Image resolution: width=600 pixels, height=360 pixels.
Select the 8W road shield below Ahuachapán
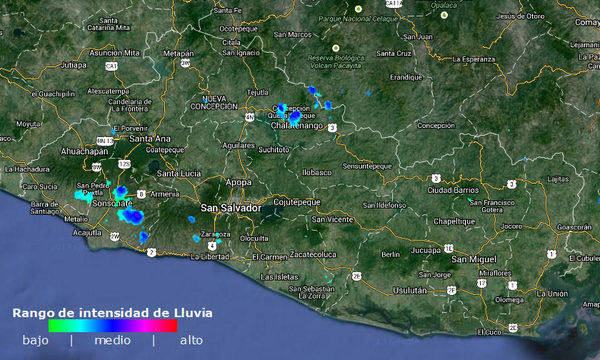tap(96, 167)
